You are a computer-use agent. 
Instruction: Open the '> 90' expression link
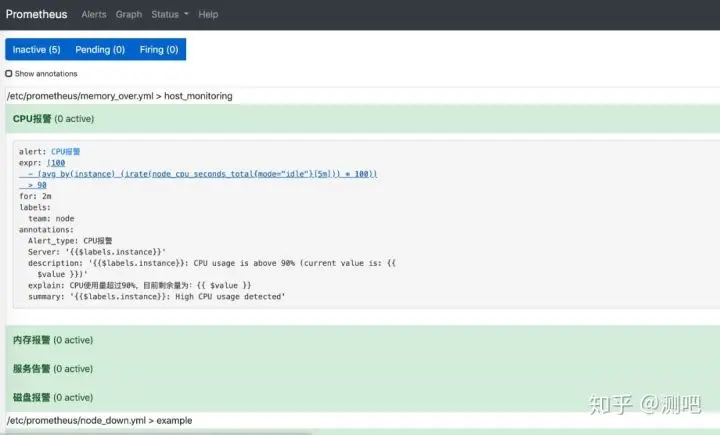pyautogui.click(x=33, y=185)
